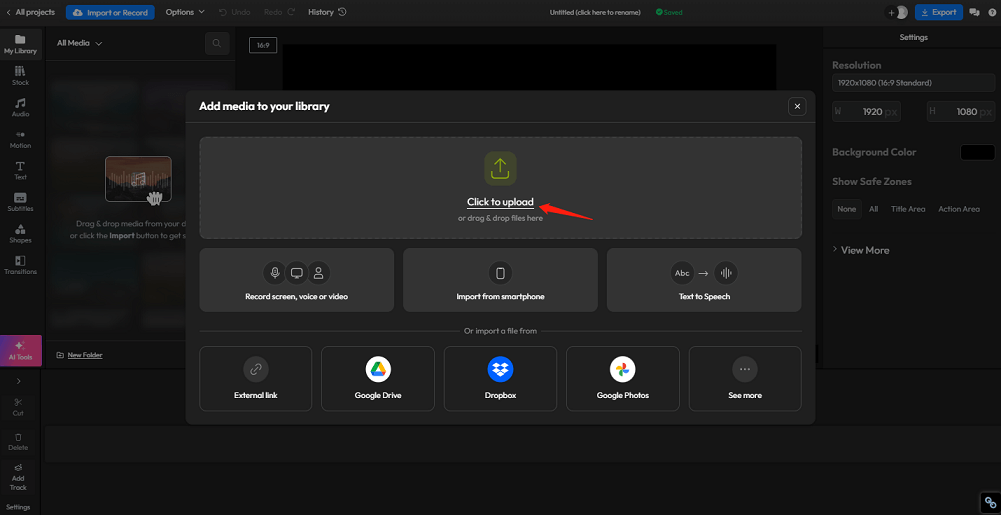Click the Click to upload link
The height and width of the screenshot is (515, 1001).
click(x=500, y=202)
